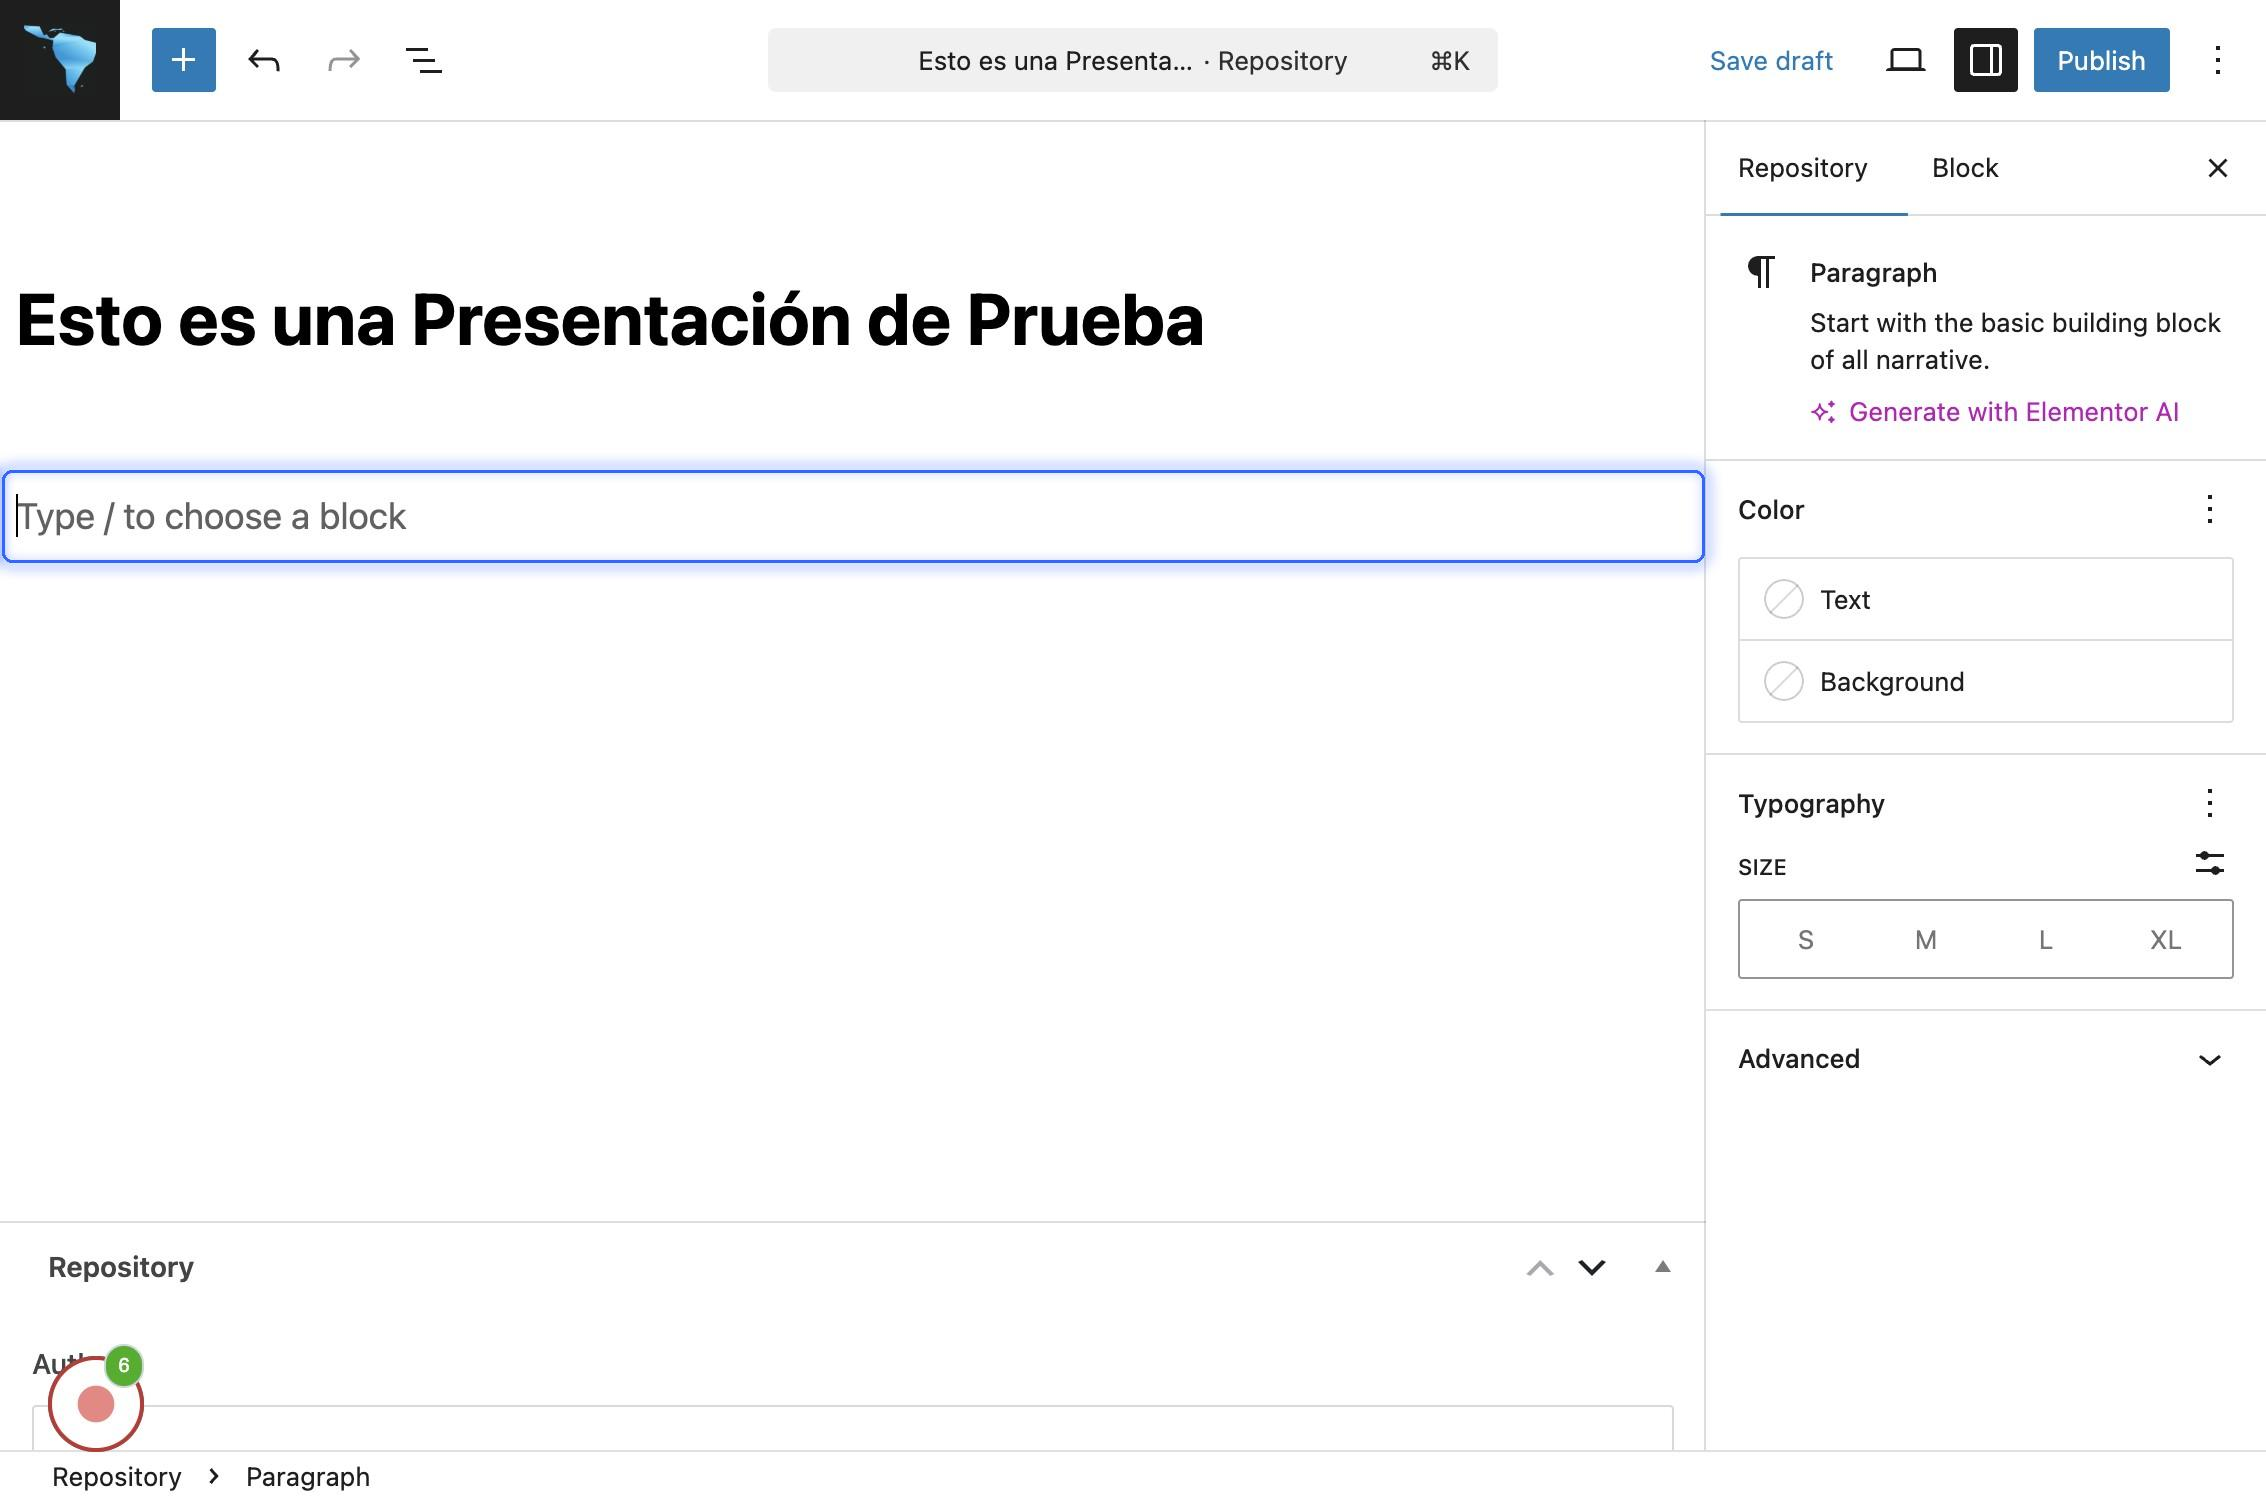
Task: Click the blue block inserter plus button
Action: 183,60
